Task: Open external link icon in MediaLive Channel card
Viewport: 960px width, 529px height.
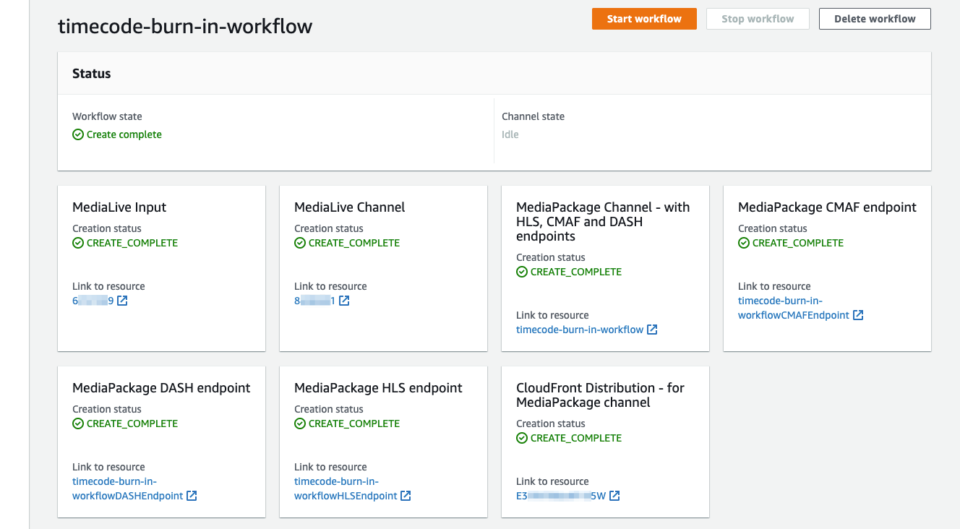Action: tap(344, 301)
